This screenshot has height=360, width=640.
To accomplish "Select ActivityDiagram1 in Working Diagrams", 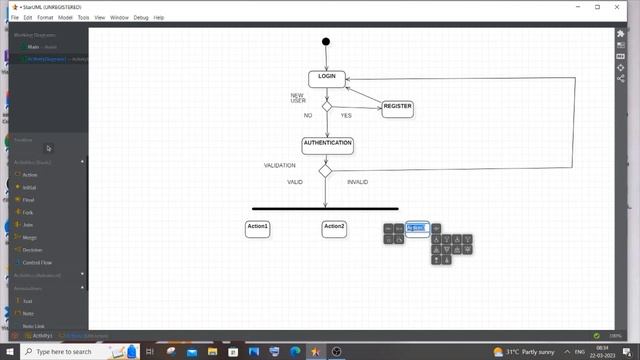I will coord(48,59).
